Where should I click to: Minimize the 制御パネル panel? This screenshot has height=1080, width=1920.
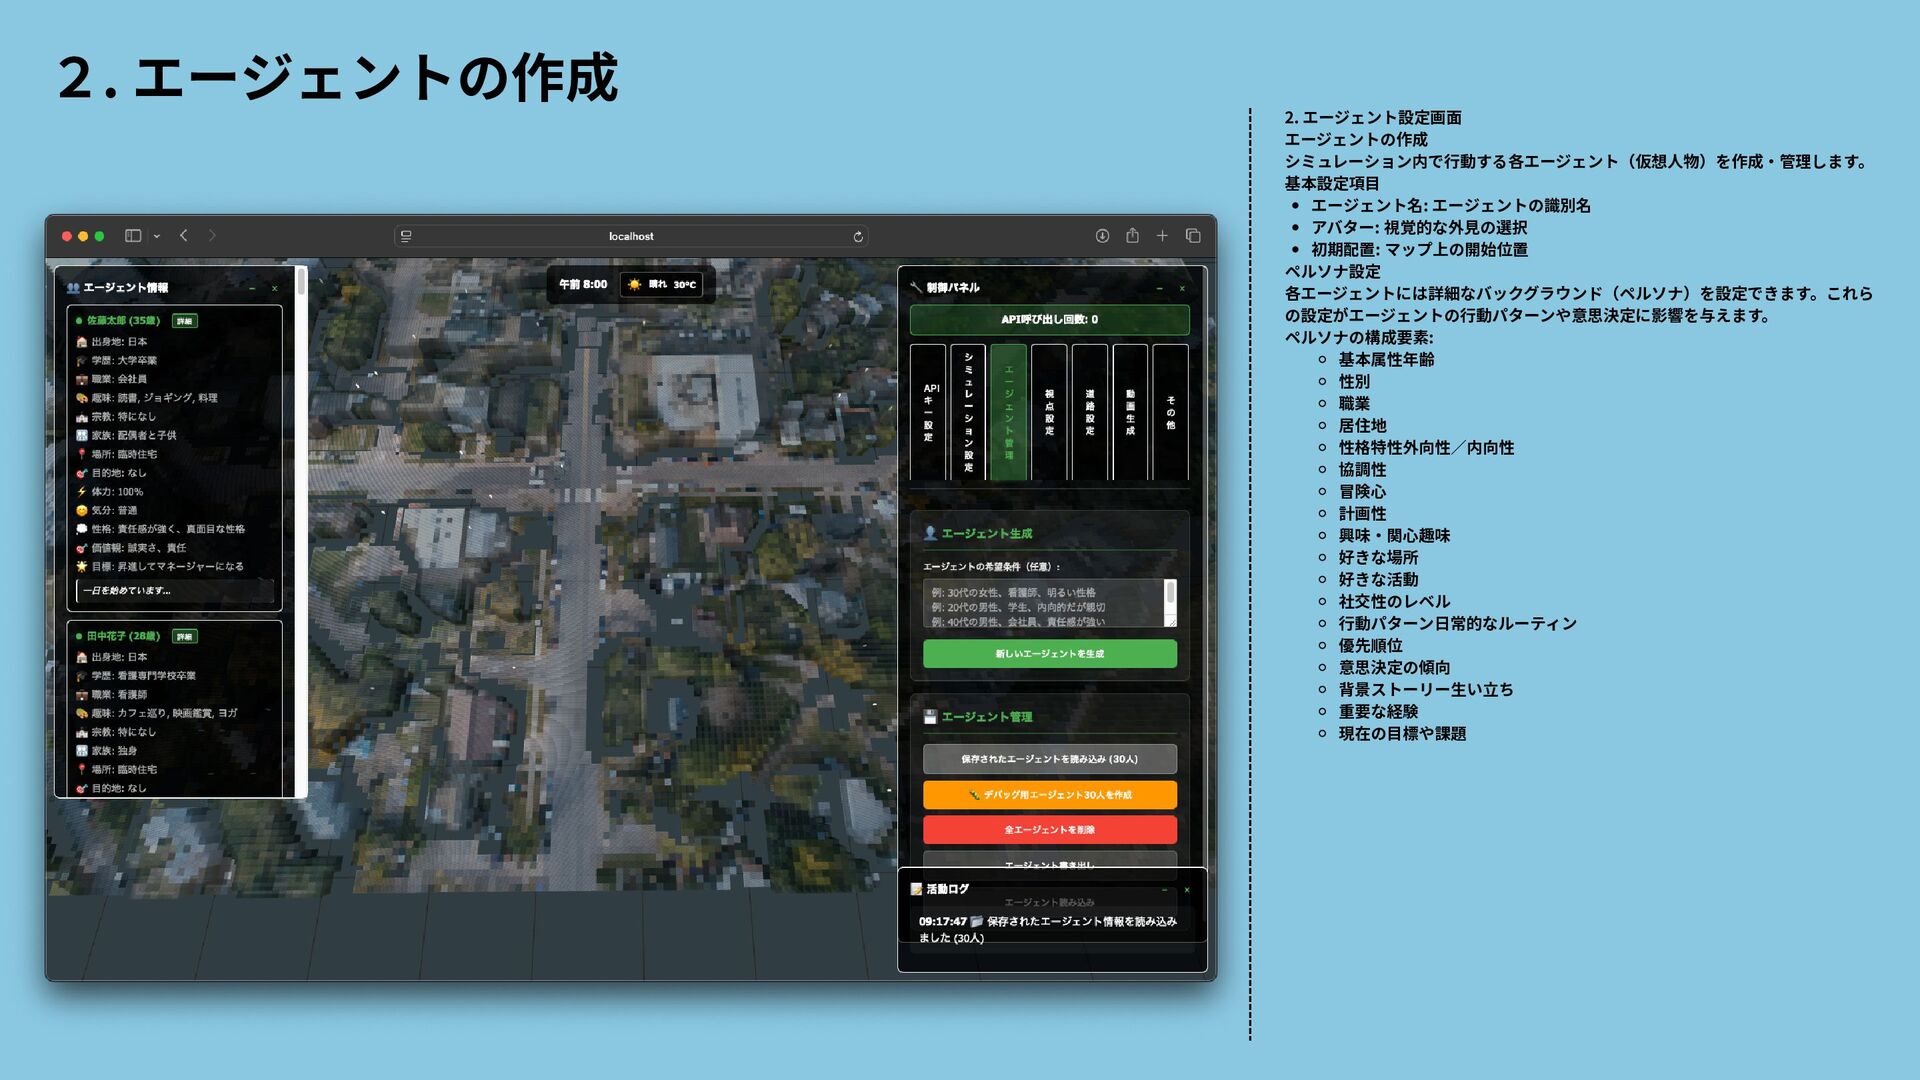(x=1159, y=288)
